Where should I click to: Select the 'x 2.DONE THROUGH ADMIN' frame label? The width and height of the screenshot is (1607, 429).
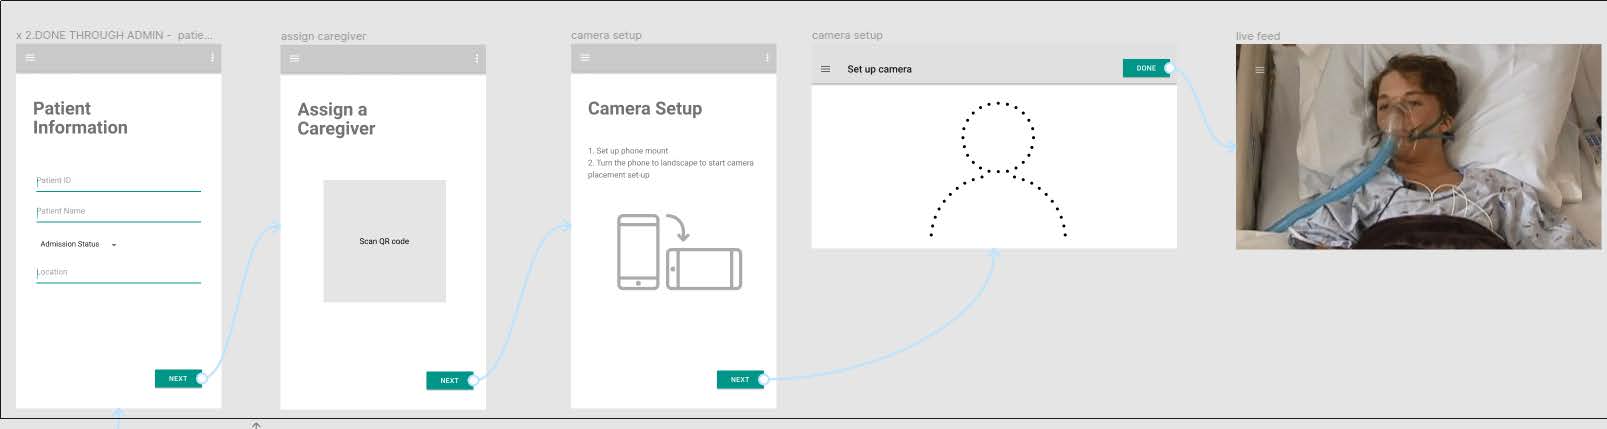(x=114, y=35)
